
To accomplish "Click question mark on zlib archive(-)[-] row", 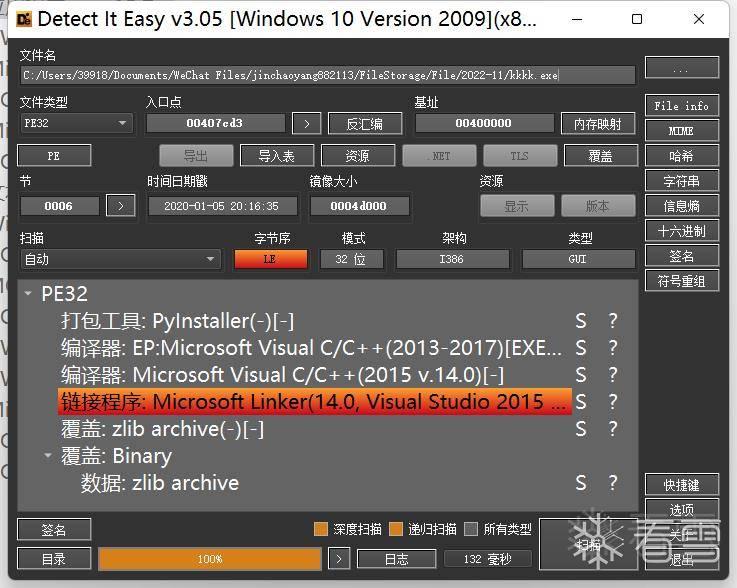I will 612,429.
